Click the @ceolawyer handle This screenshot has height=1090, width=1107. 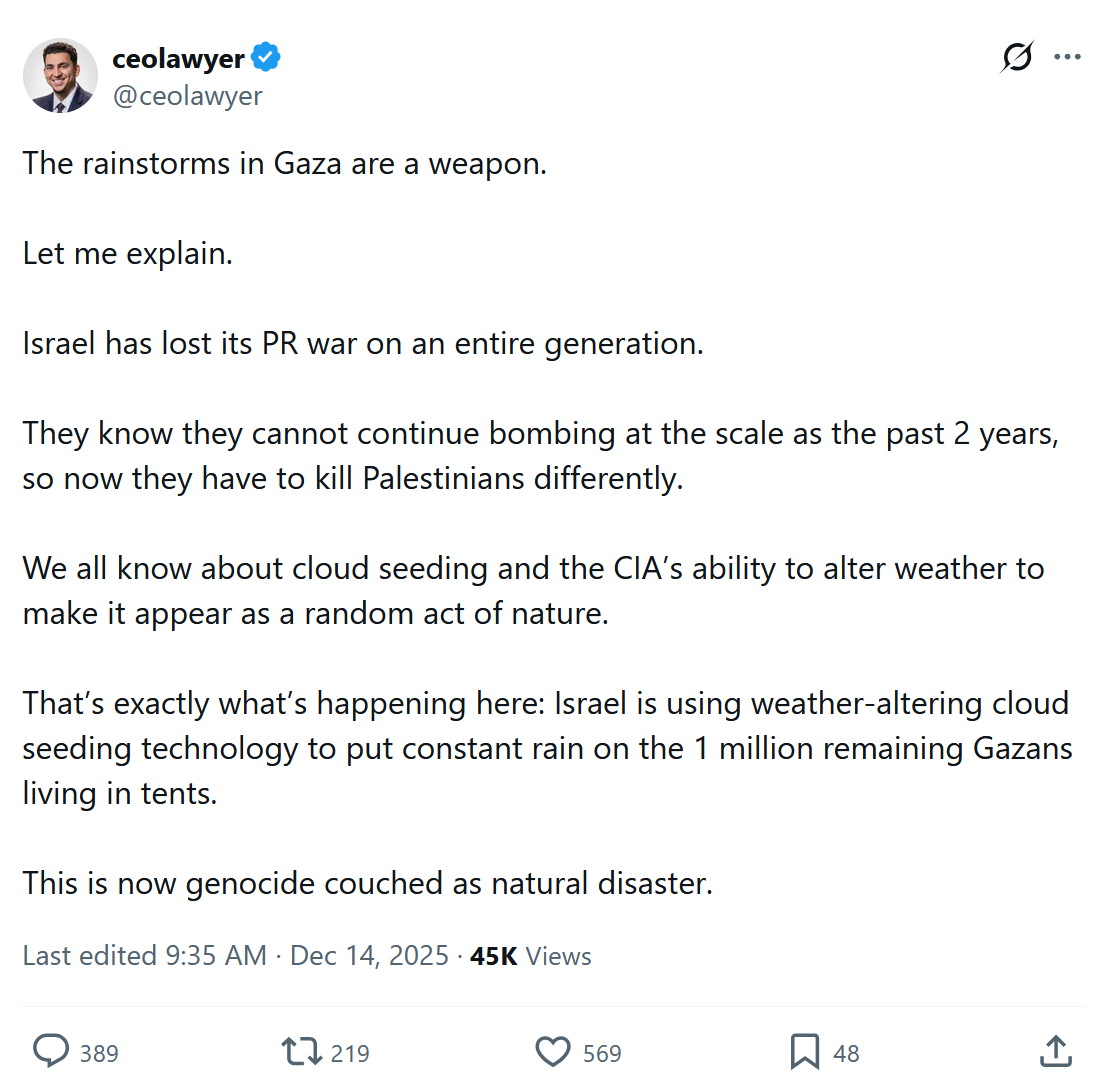187,95
